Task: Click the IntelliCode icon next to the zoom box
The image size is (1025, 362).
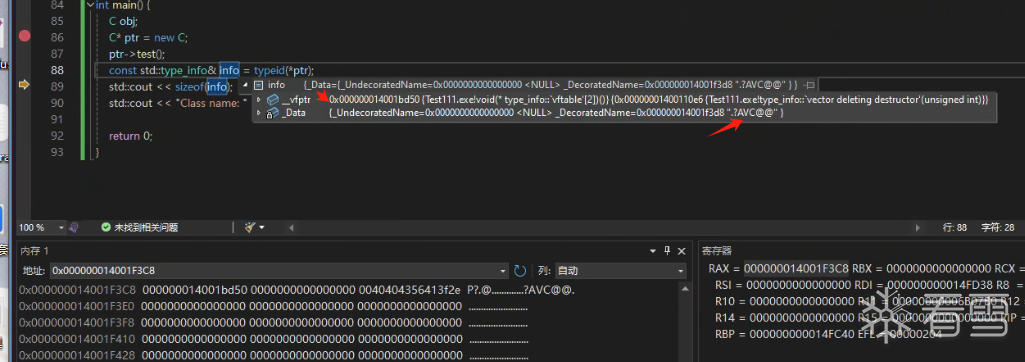Action: [74, 227]
